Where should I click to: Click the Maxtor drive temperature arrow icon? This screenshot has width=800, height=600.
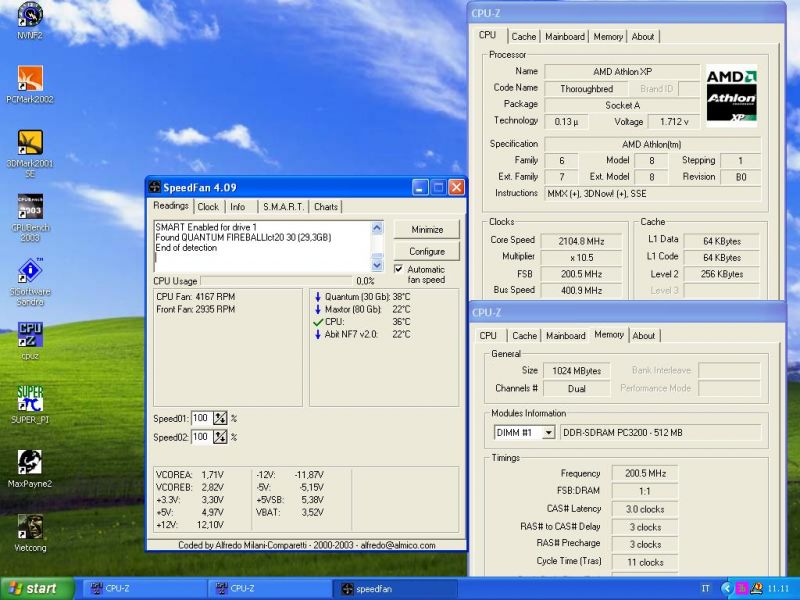click(318, 309)
